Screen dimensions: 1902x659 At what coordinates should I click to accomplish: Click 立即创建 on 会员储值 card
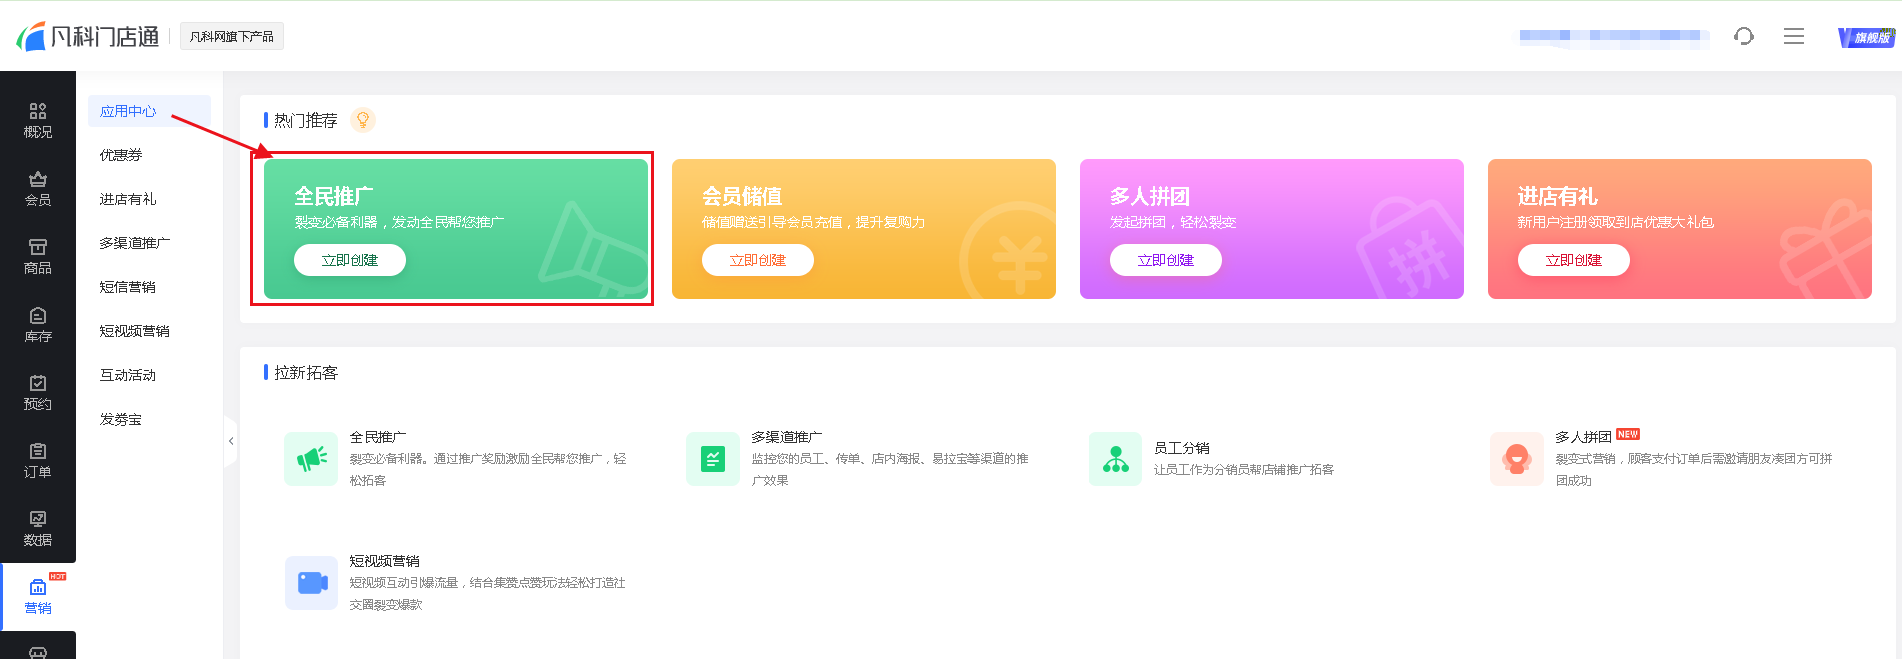(x=758, y=260)
